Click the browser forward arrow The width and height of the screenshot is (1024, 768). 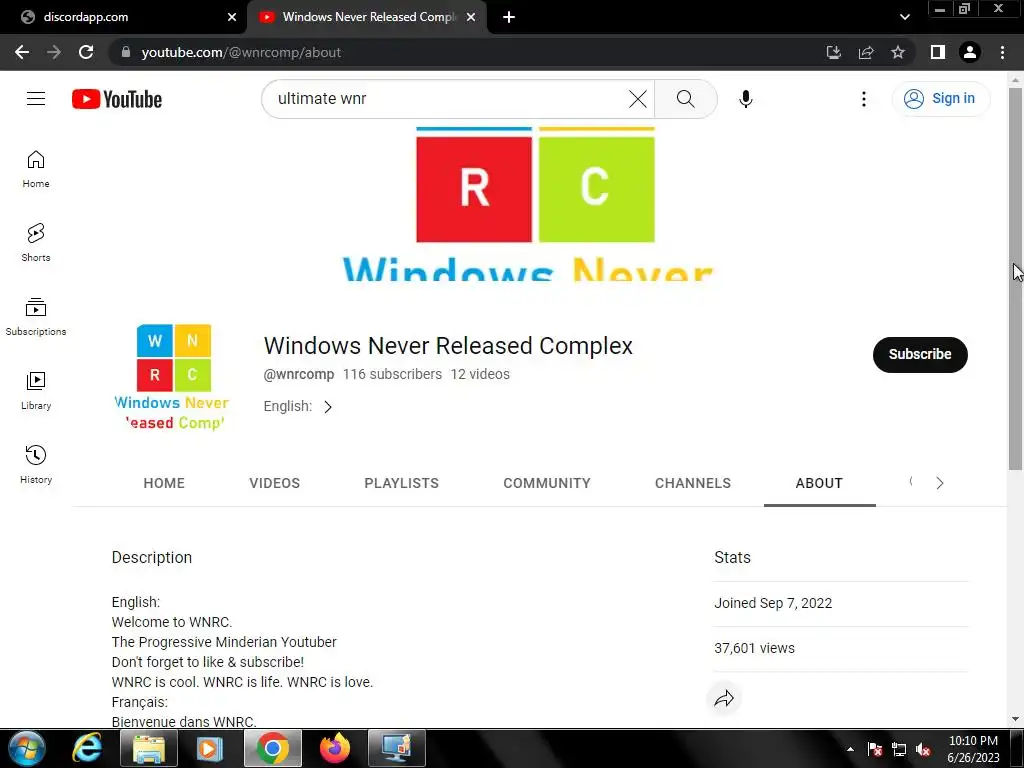click(x=54, y=52)
